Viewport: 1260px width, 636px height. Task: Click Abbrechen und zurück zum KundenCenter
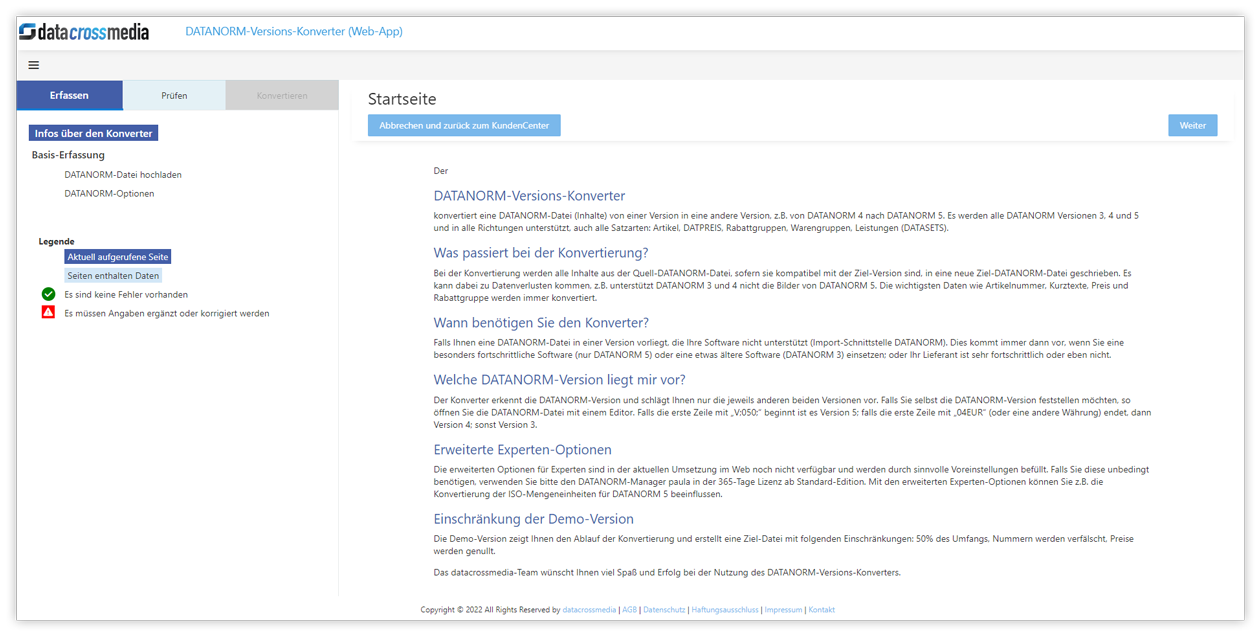pos(464,125)
